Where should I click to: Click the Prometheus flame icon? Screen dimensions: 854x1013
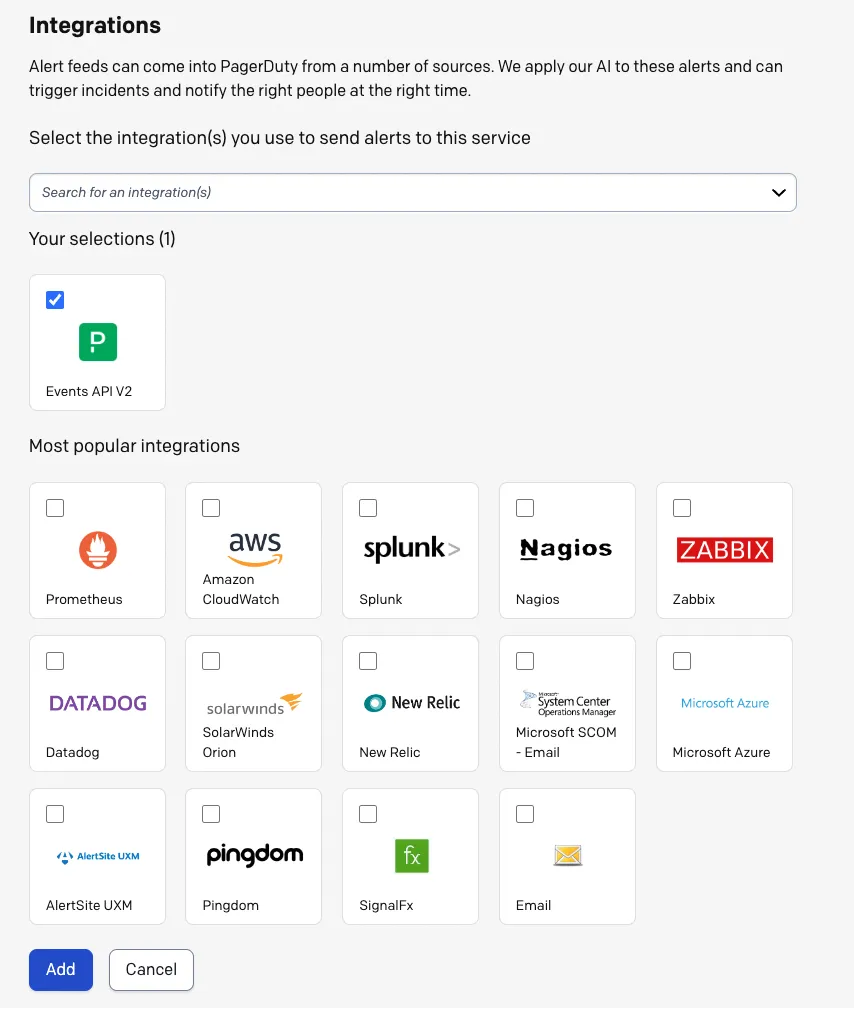(x=97, y=550)
